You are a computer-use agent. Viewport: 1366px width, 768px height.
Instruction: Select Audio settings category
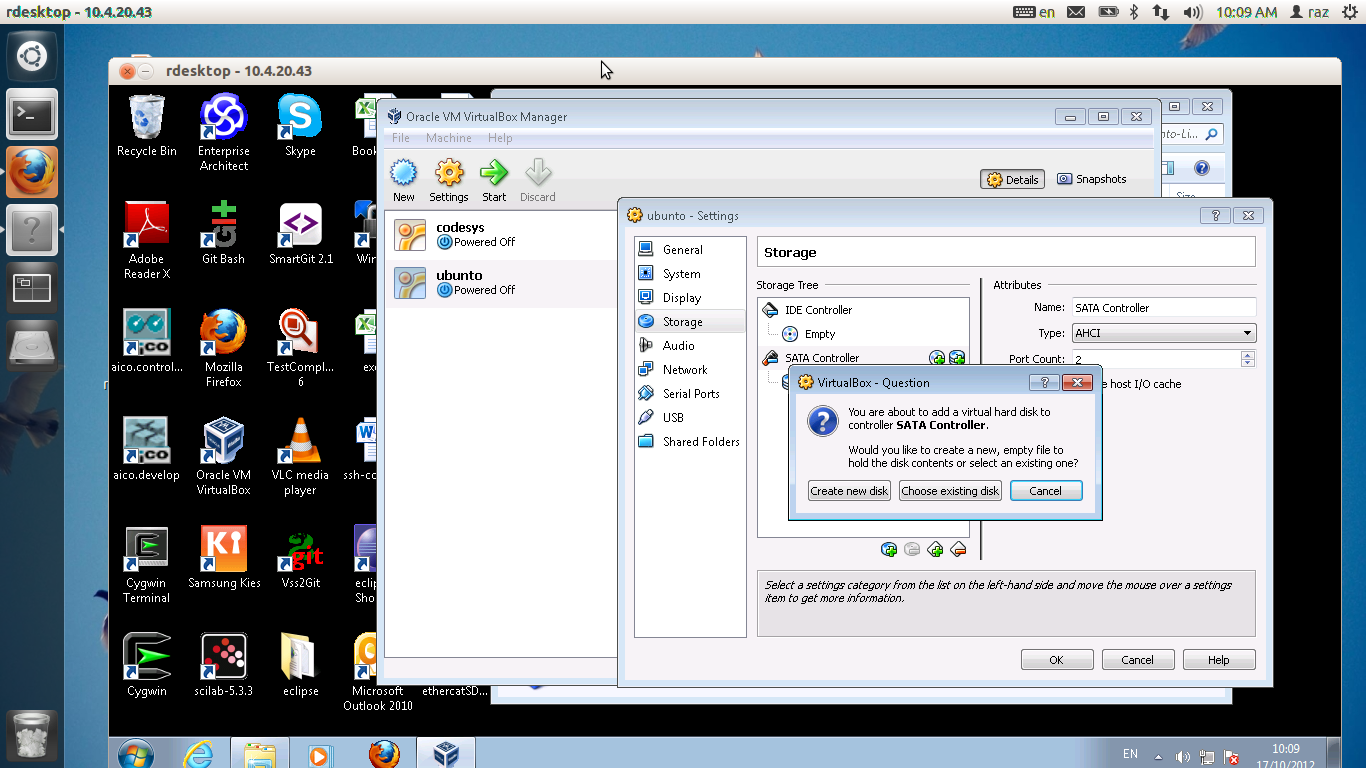(690, 346)
